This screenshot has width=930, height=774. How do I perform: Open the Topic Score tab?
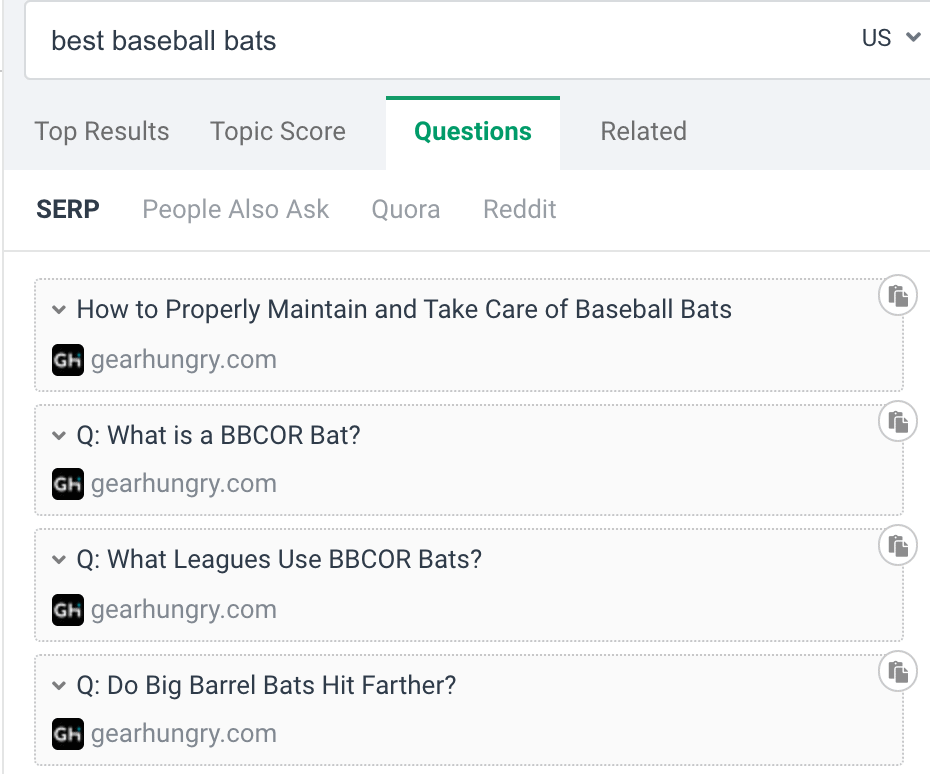point(278,132)
